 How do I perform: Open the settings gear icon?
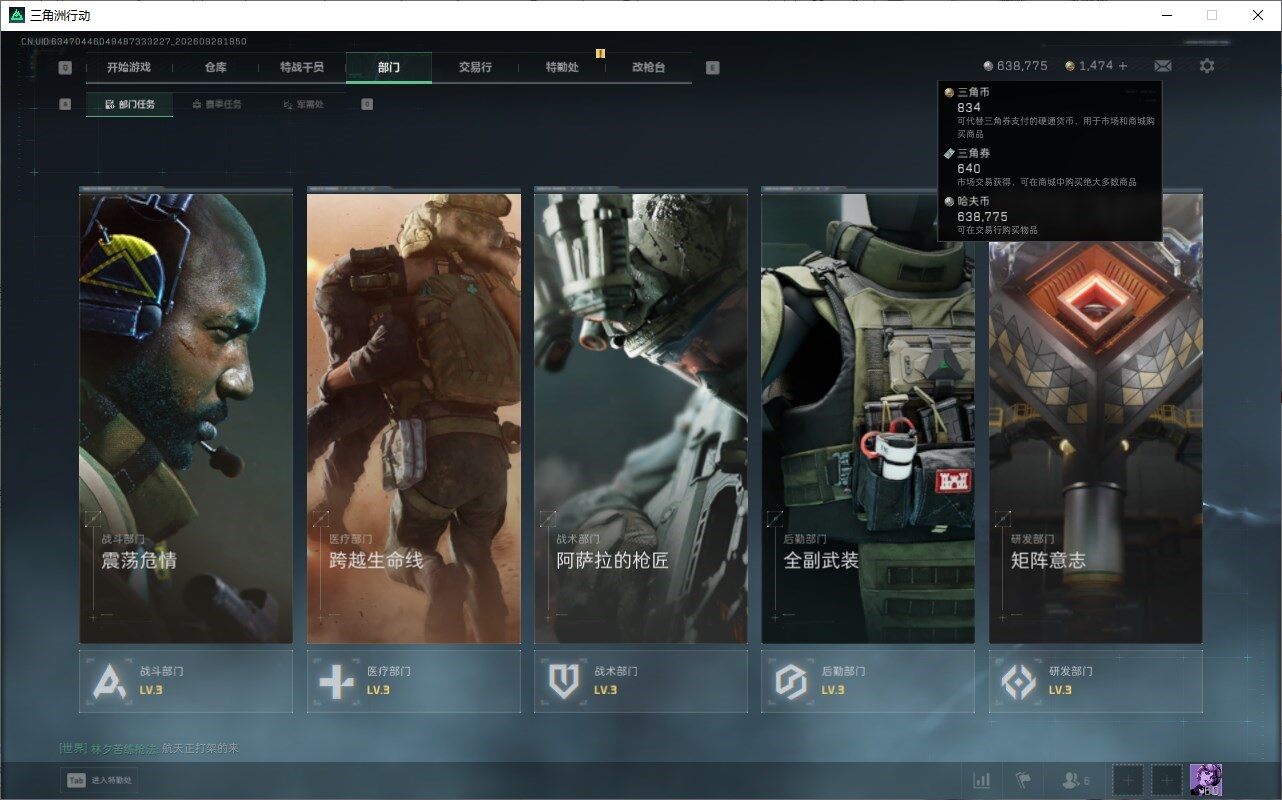coord(1207,66)
